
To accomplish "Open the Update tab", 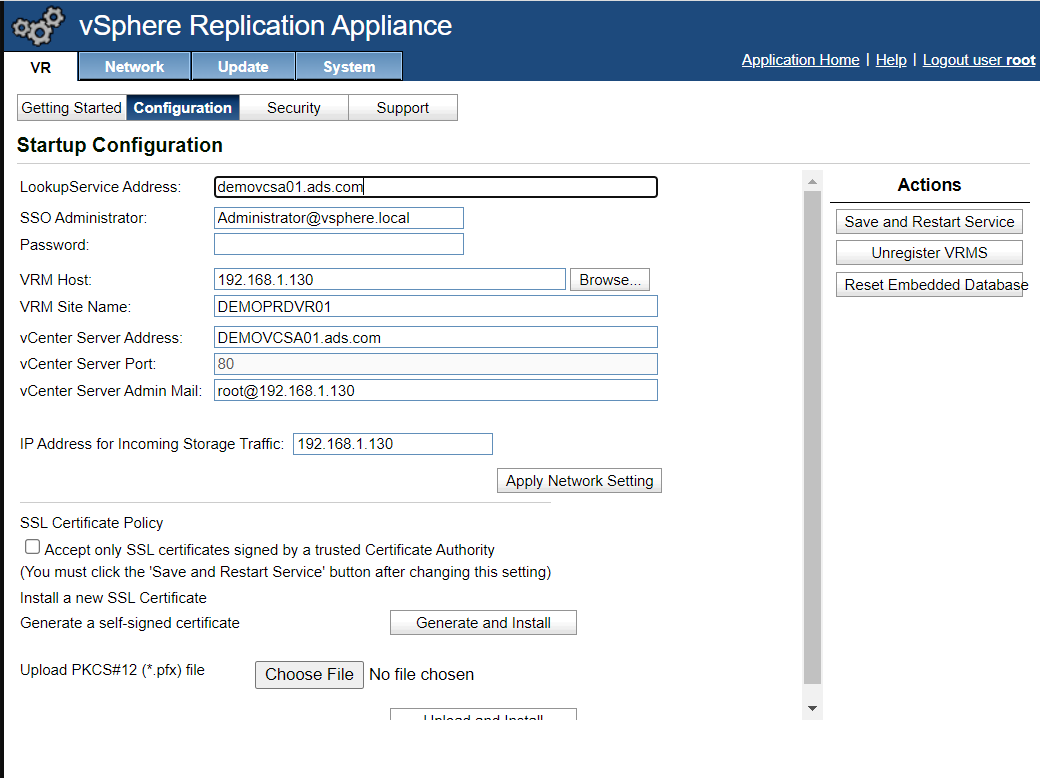I will 243,66.
